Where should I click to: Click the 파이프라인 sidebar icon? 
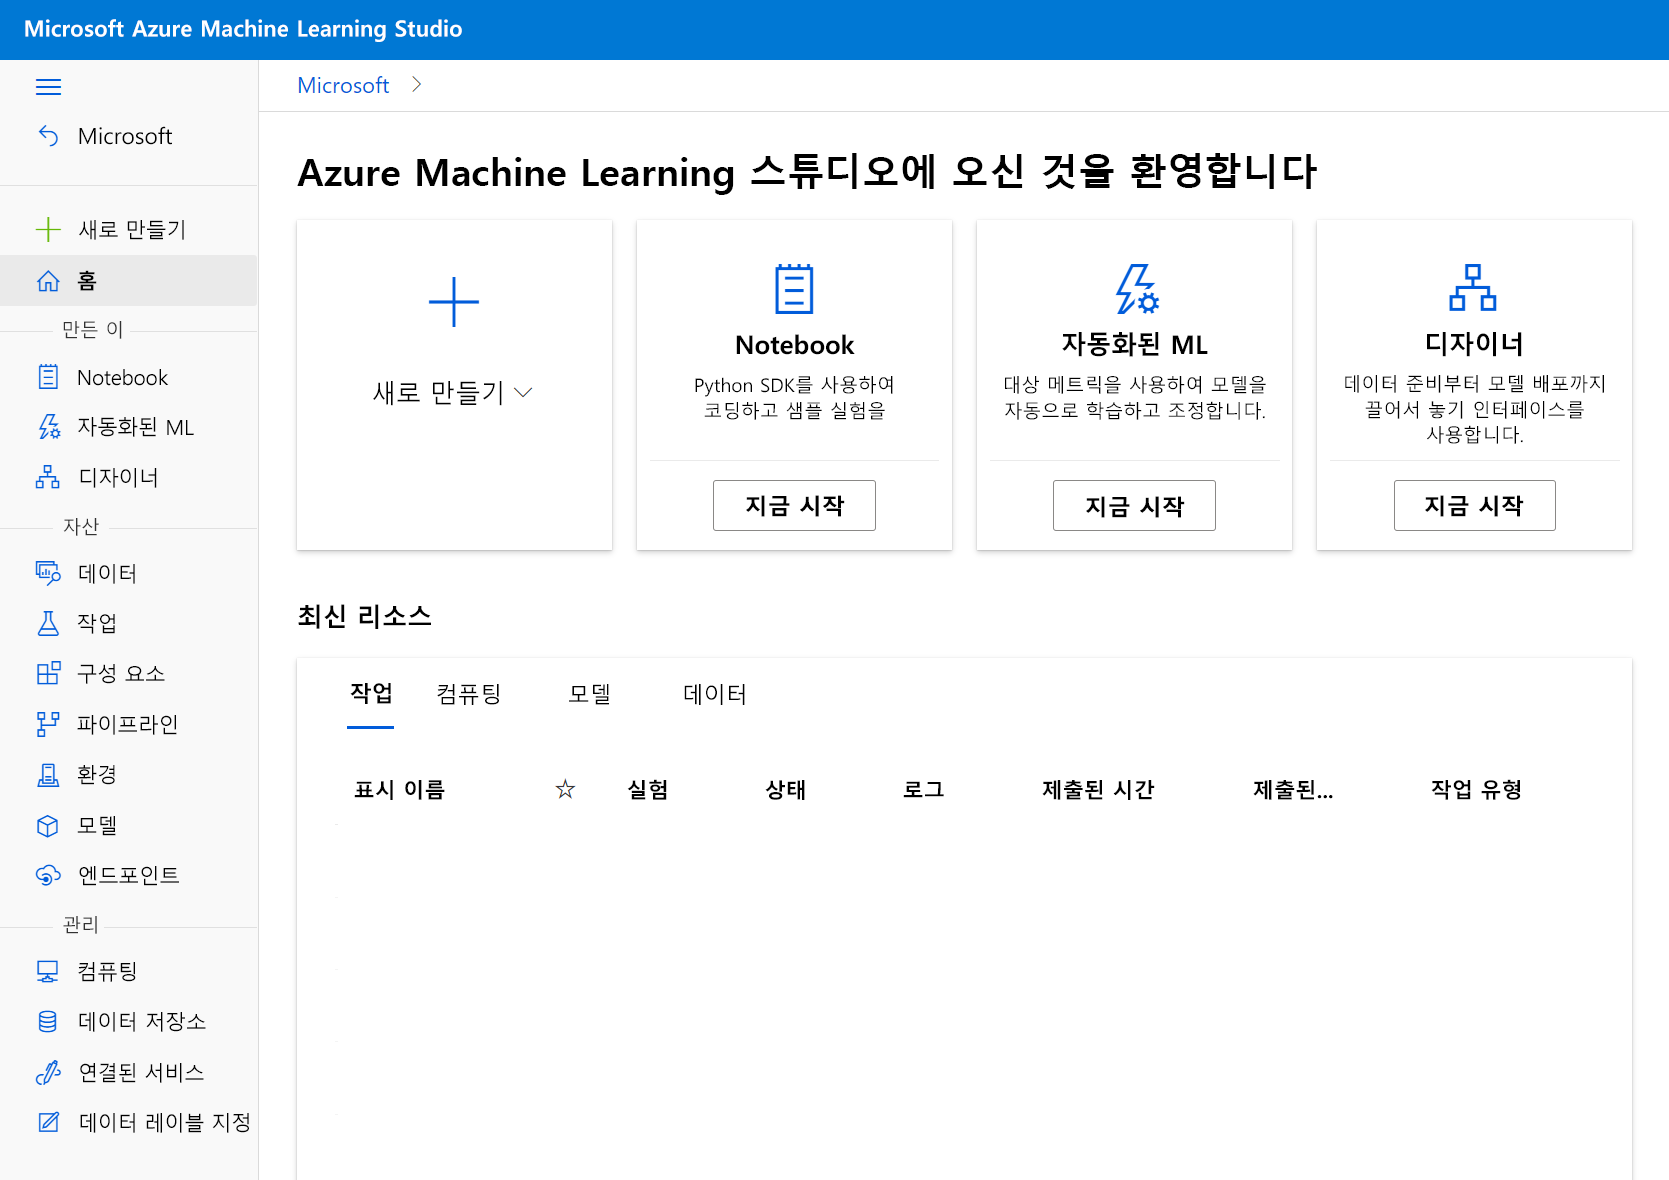click(48, 724)
